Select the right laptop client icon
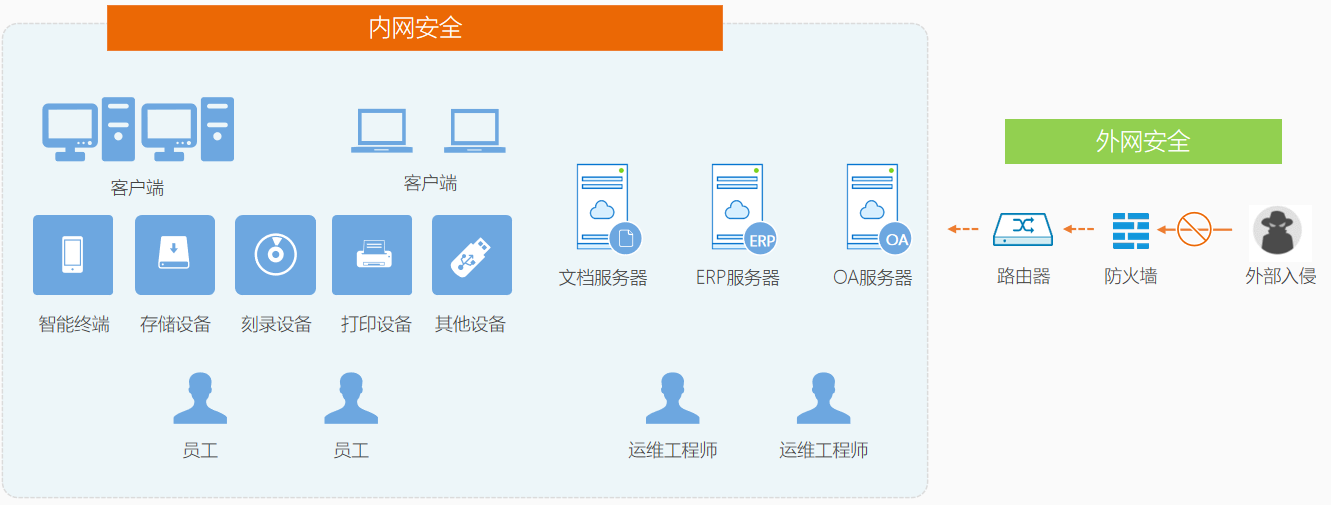The height and width of the screenshot is (505, 1331). [x=474, y=131]
